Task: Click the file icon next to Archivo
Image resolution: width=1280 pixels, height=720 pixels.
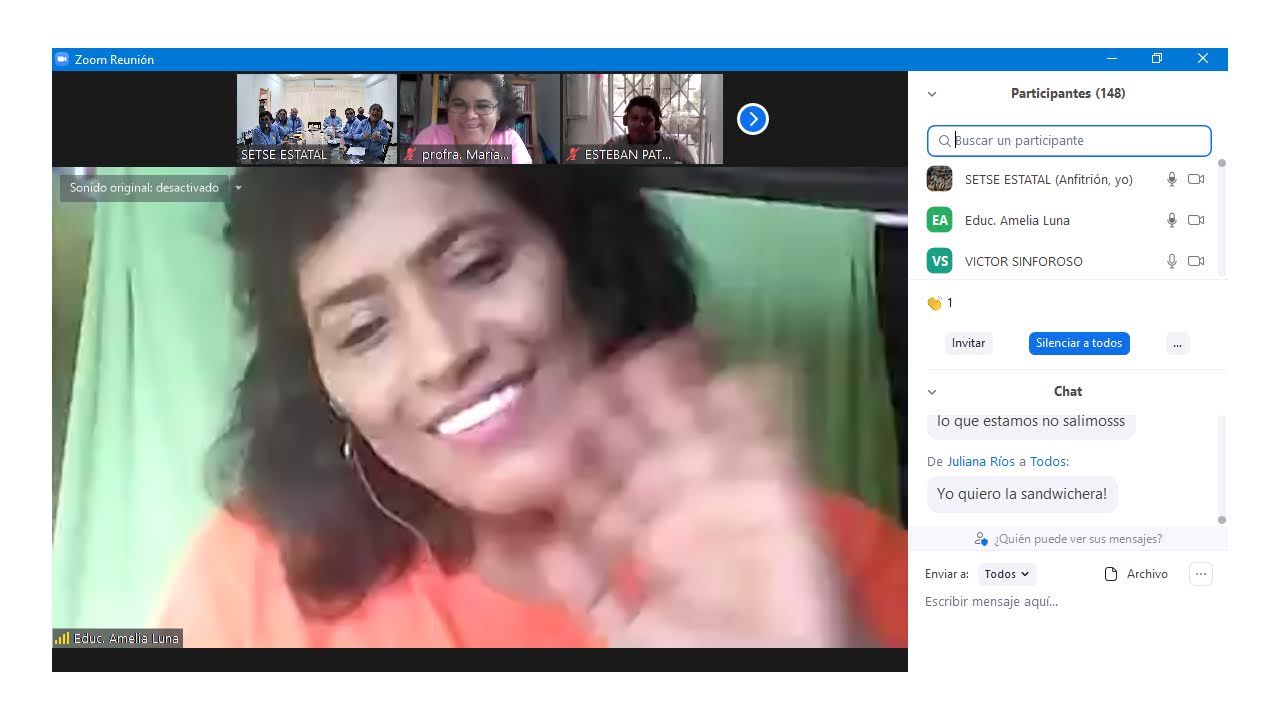Action: [1110, 574]
